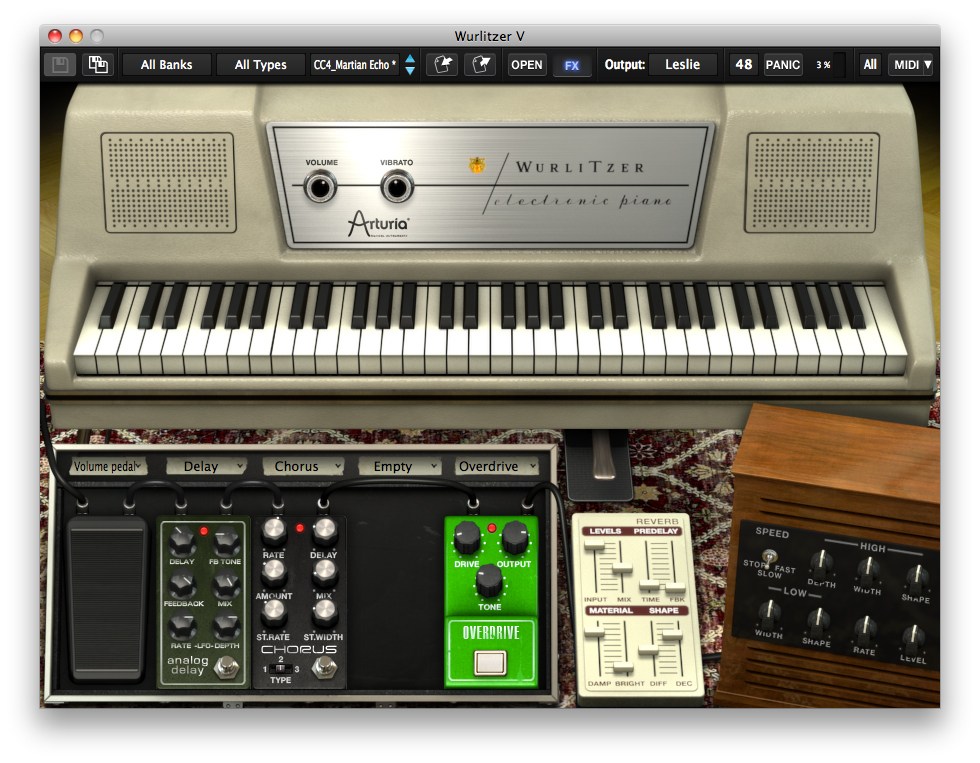Adjust the Reverb BRIGHT material slider
The width and height of the screenshot is (980, 763).
623,667
